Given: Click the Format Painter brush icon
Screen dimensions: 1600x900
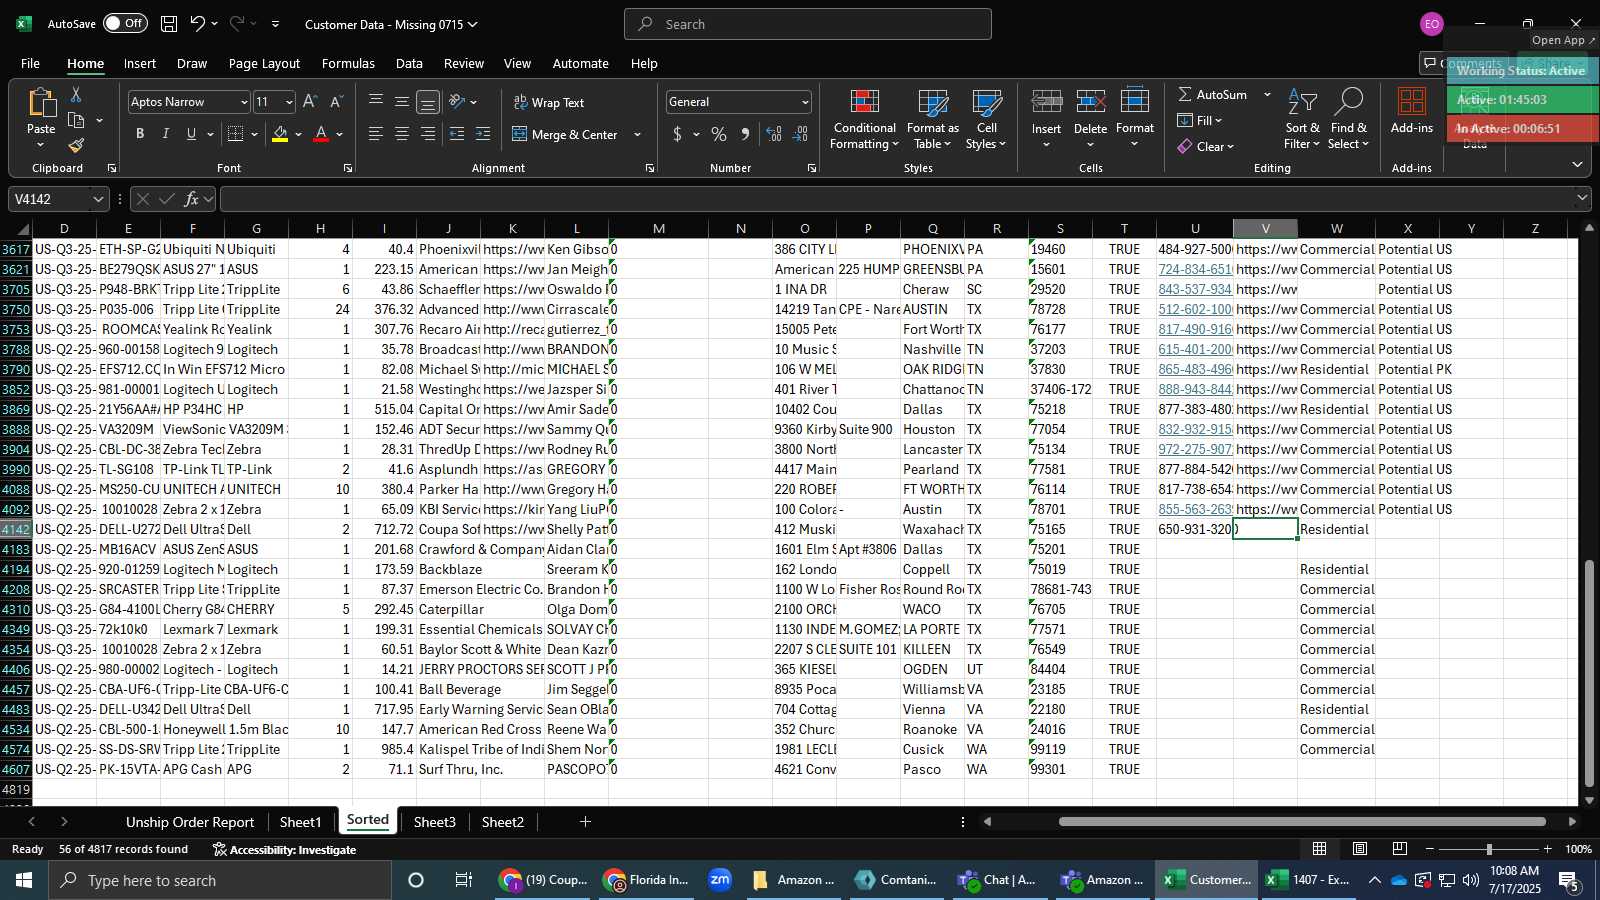Looking at the screenshot, I should tap(76, 146).
